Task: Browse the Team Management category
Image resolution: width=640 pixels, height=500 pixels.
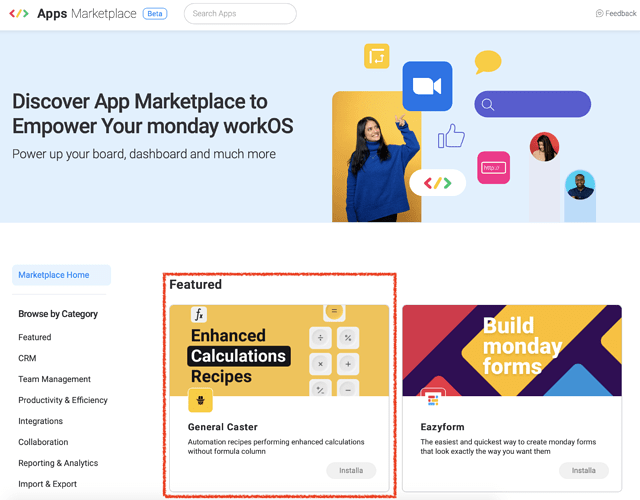Action: pos(54,379)
